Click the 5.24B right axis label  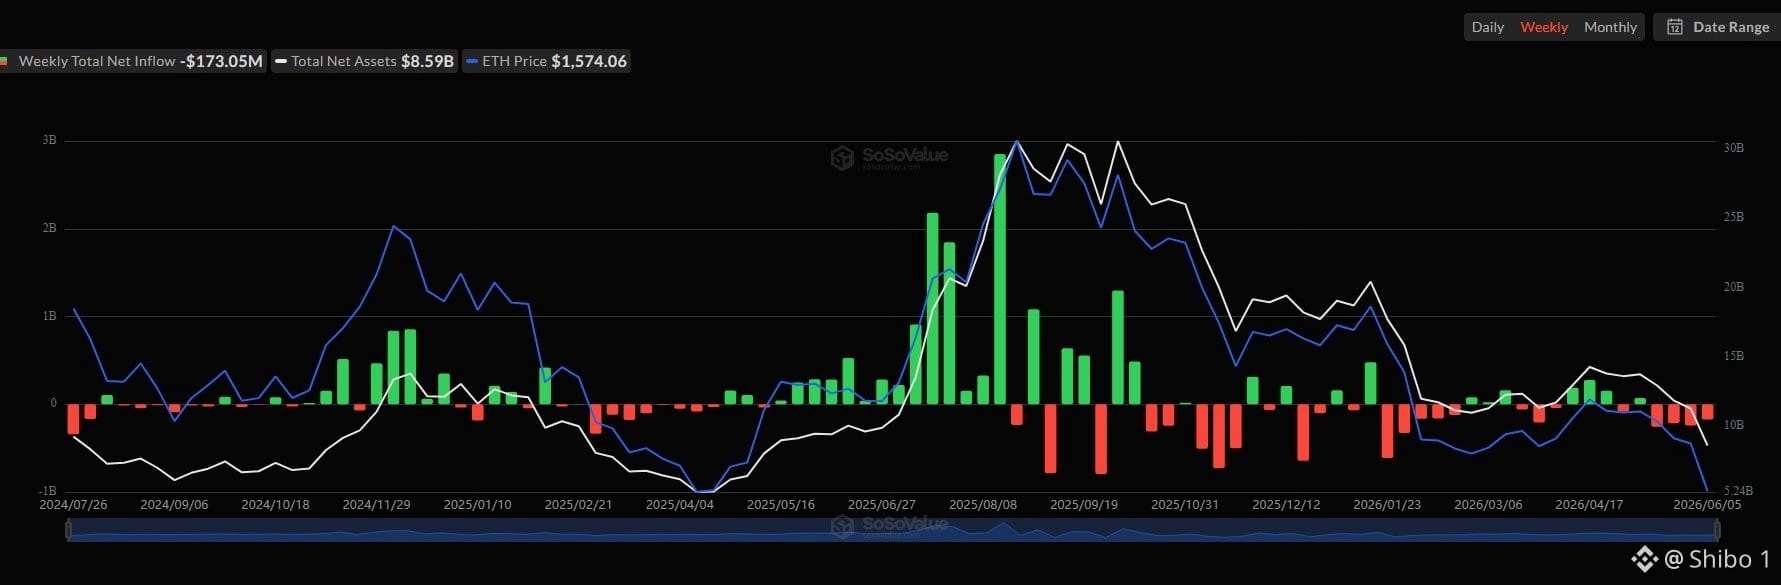[x=1737, y=491]
